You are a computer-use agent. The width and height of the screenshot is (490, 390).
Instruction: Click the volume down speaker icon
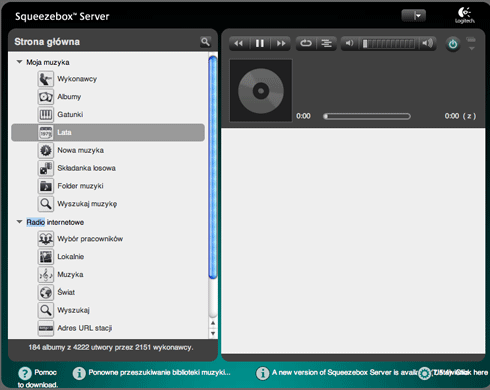pos(349,43)
